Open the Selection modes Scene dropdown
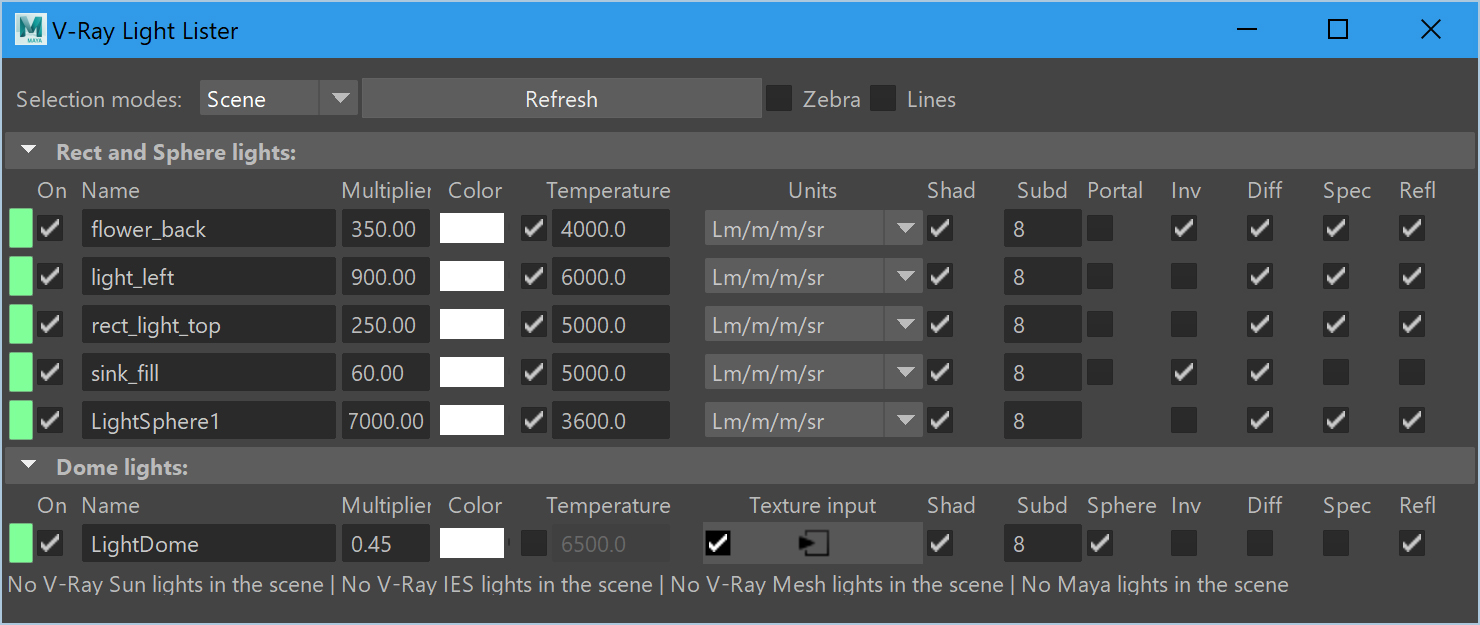 click(278, 99)
